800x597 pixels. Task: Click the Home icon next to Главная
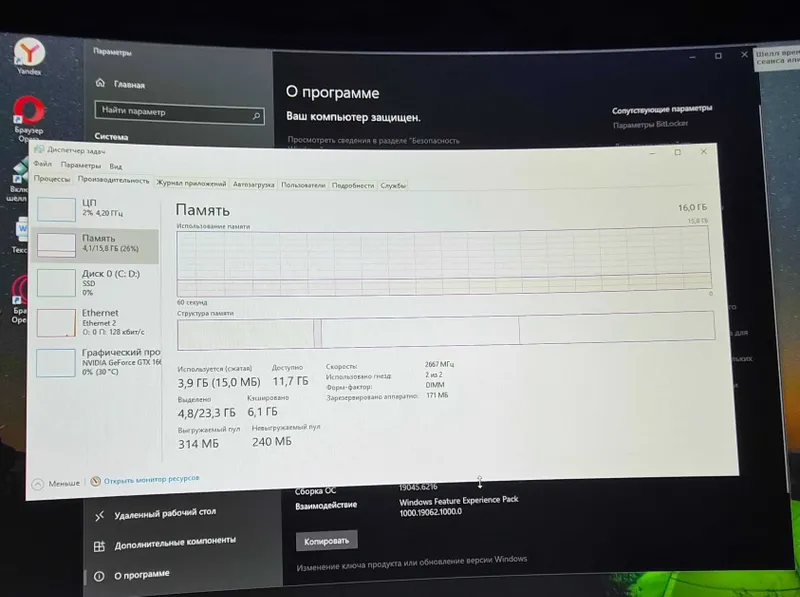tap(100, 83)
